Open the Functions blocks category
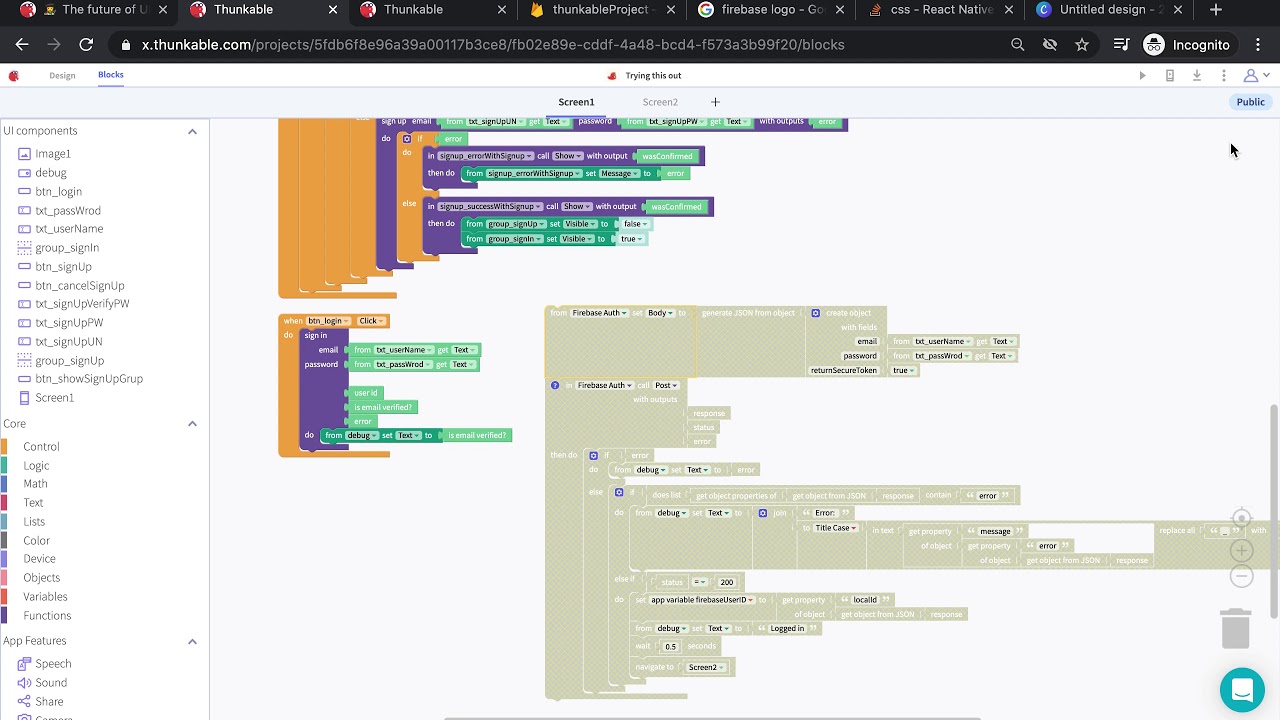This screenshot has width=1280, height=720. 47,616
